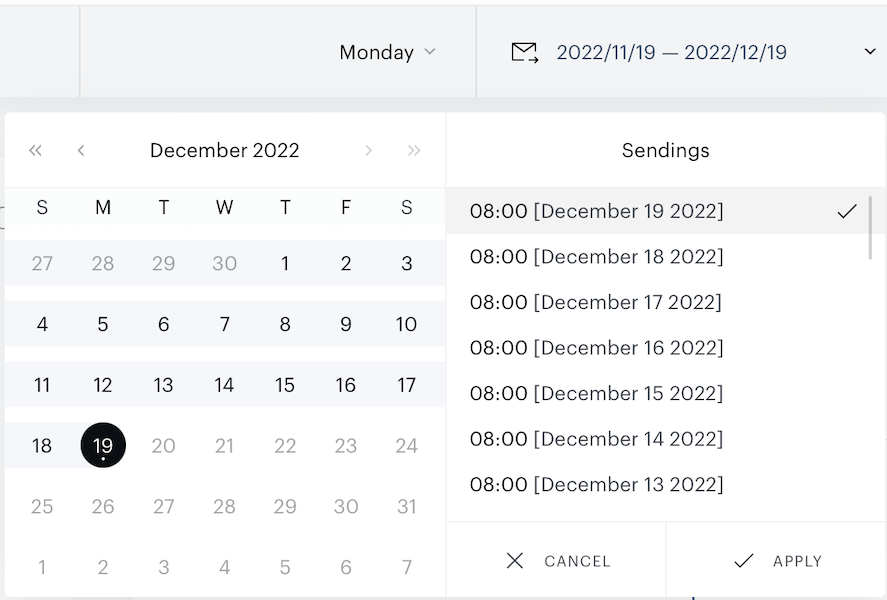Apply the selected date
This screenshot has width=887, height=600.
(776, 560)
